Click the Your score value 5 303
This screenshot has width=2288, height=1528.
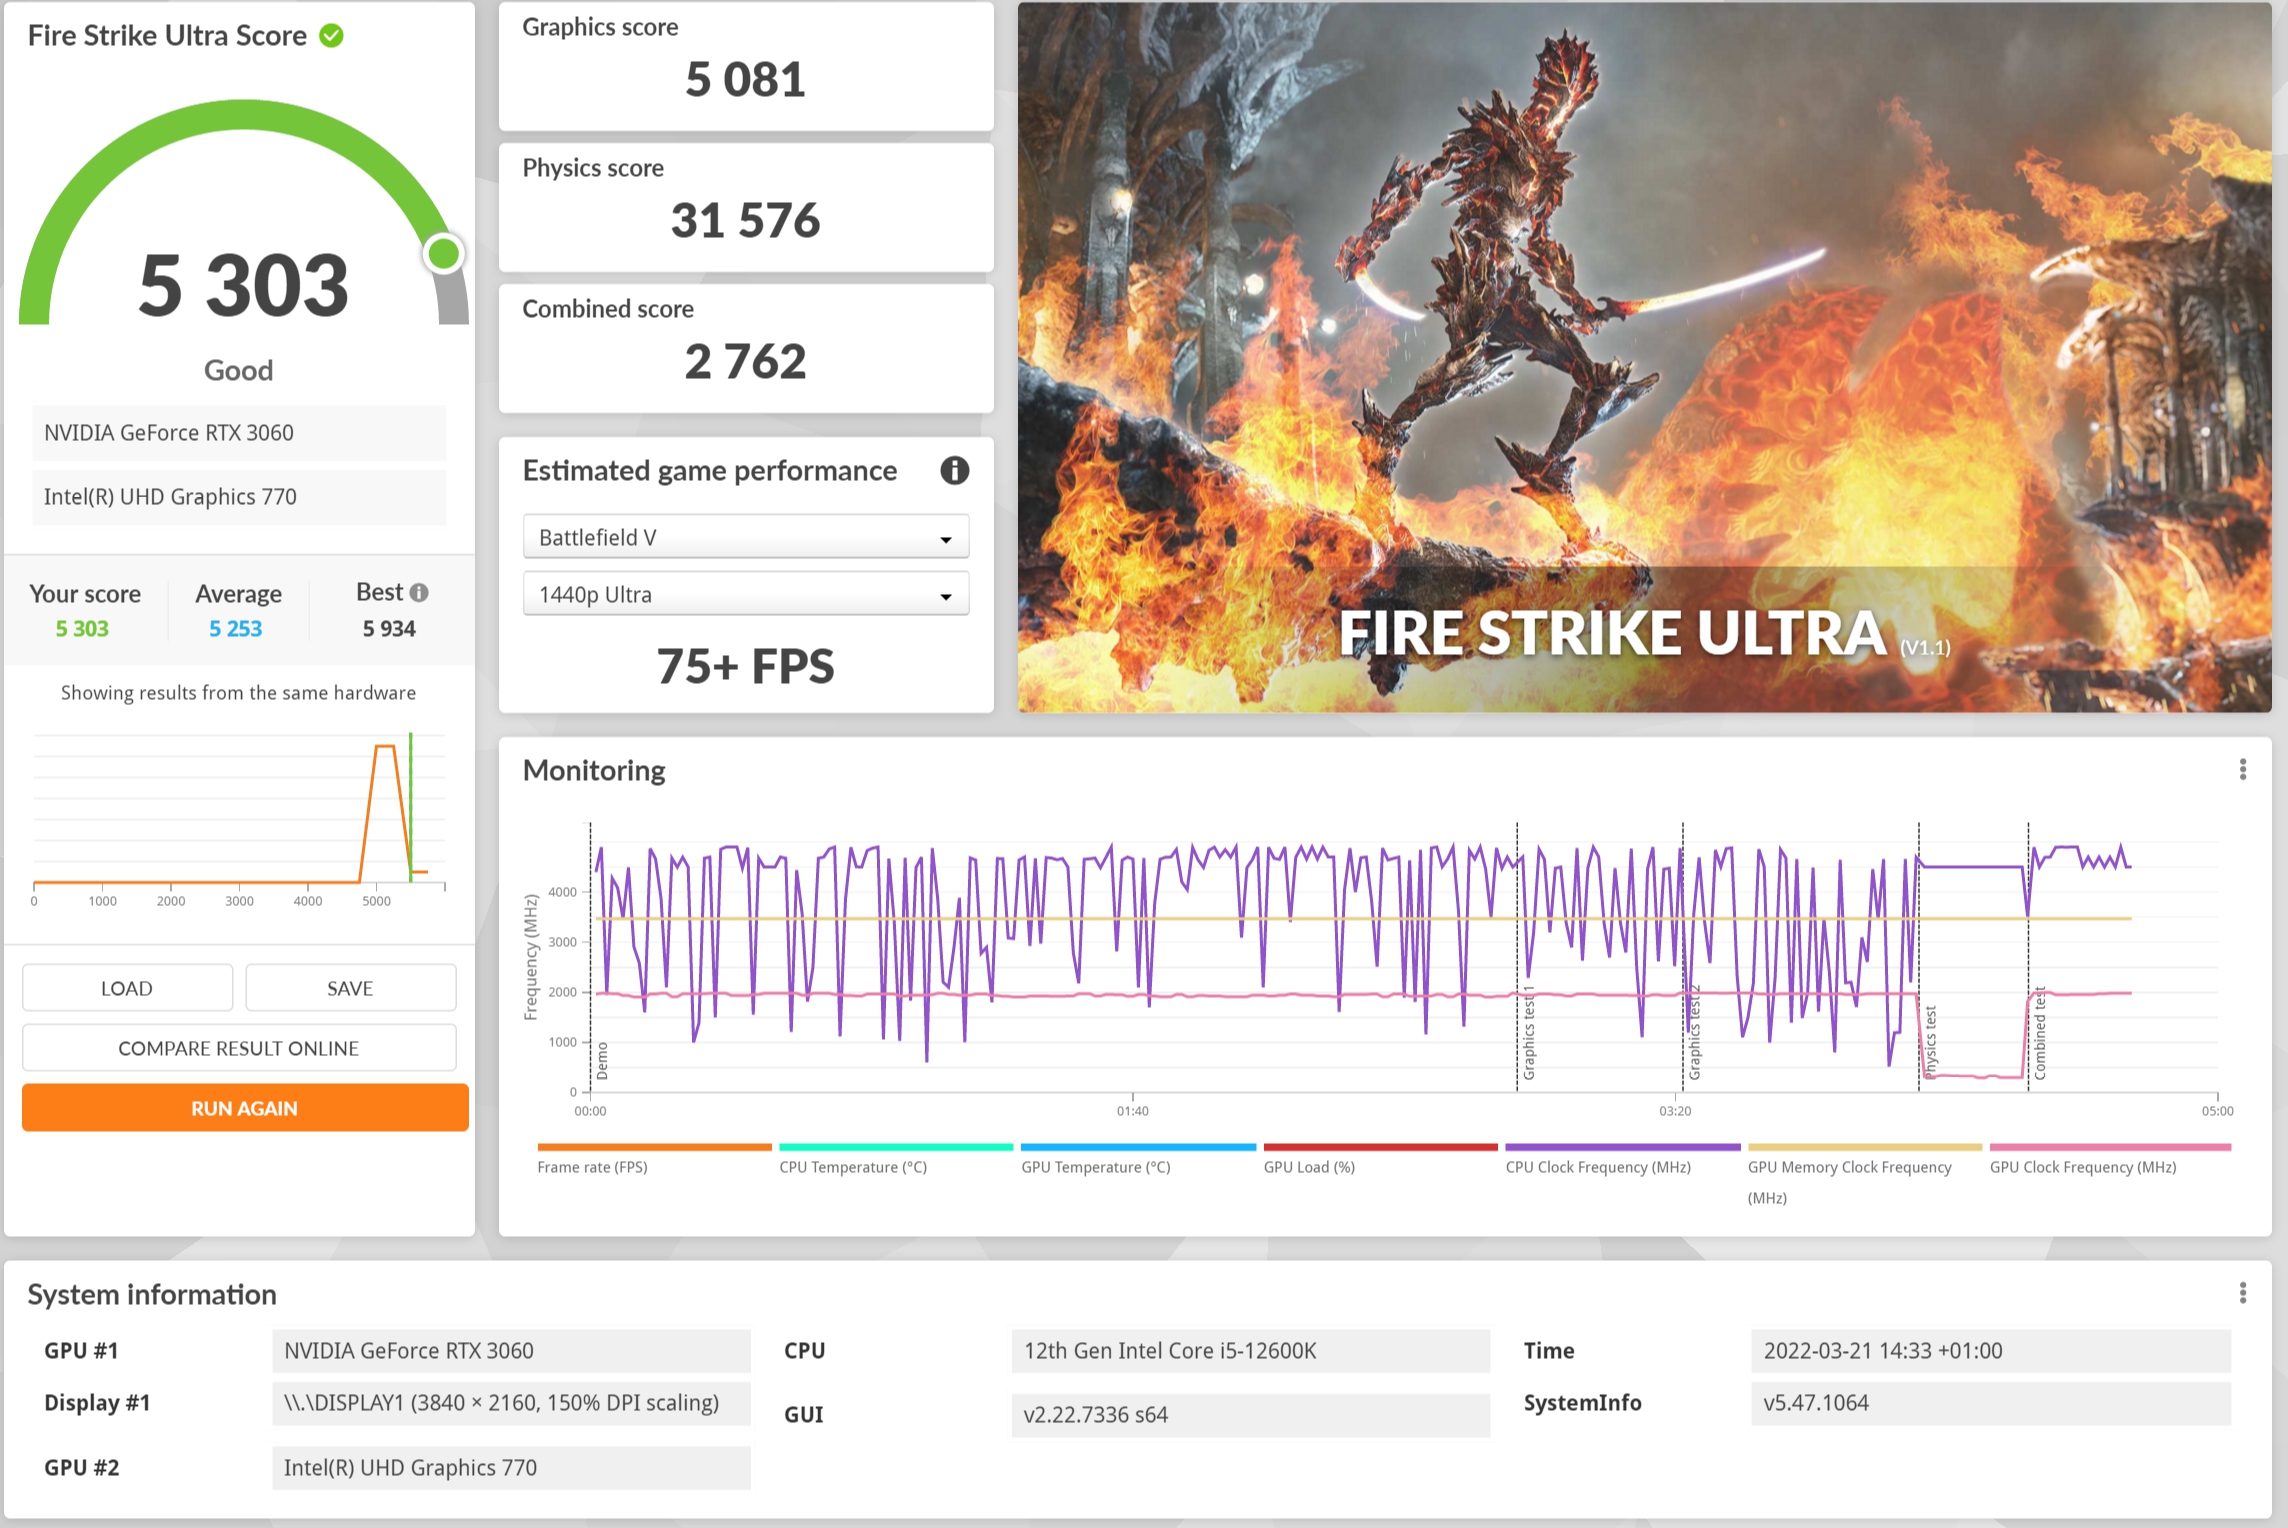[x=82, y=628]
